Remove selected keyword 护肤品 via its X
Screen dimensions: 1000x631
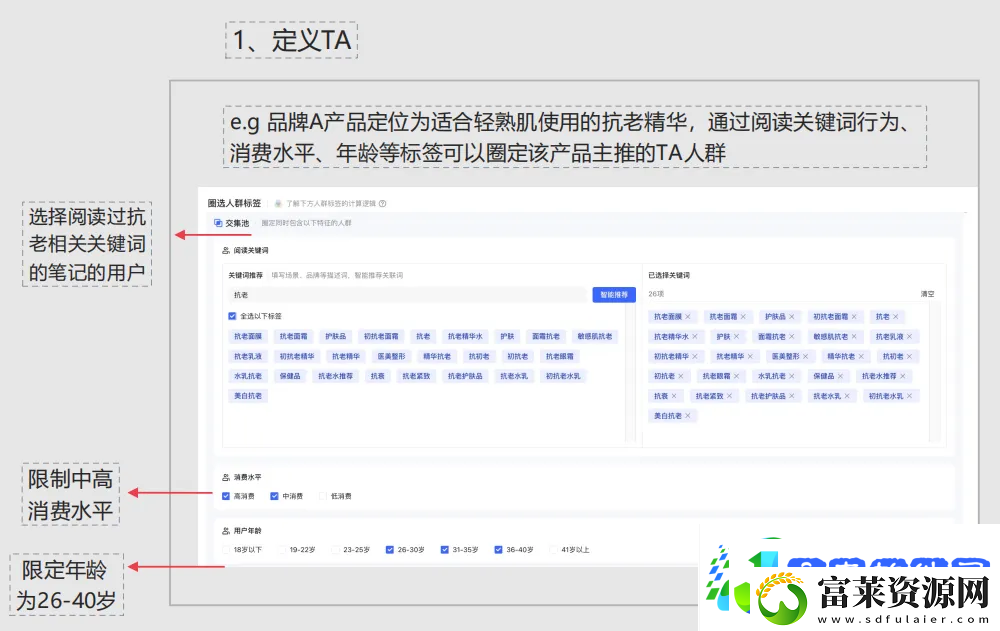pyautogui.click(x=791, y=316)
